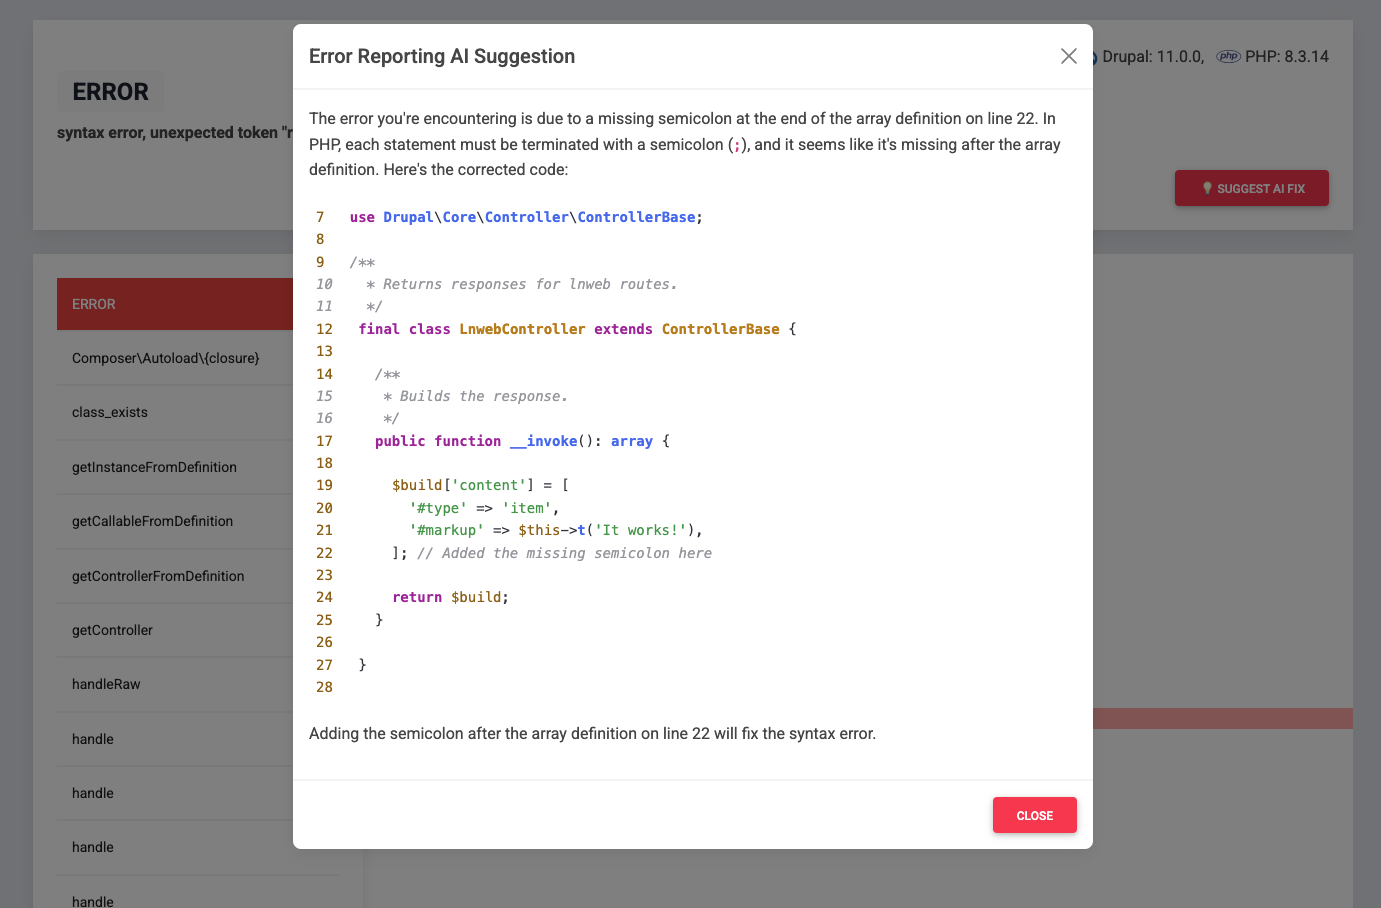This screenshot has width=1381, height=908.
Task: Dismiss the dialog using the X icon
Action: (1068, 56)
